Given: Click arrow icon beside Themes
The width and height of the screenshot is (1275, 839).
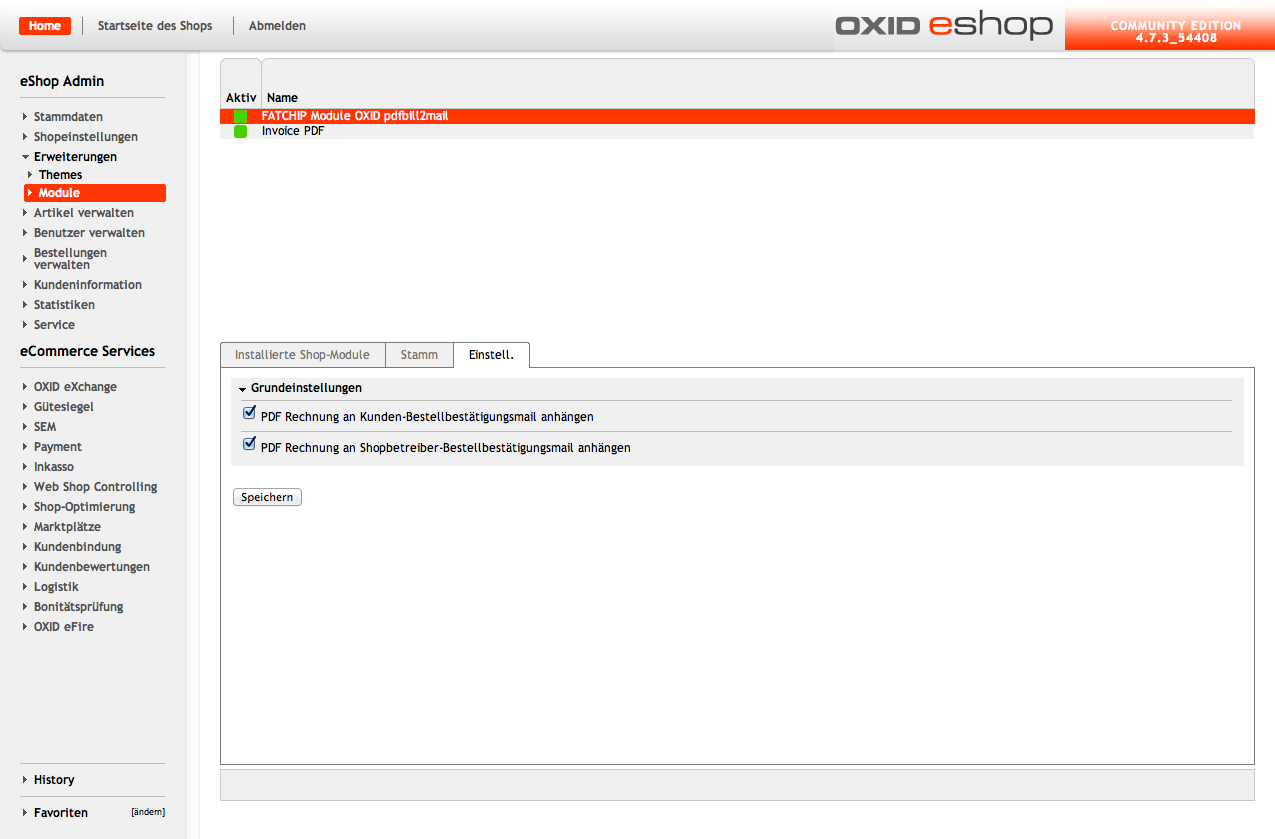Looking at the screenshot, I should pyautogui.click(x=30, y=175).
